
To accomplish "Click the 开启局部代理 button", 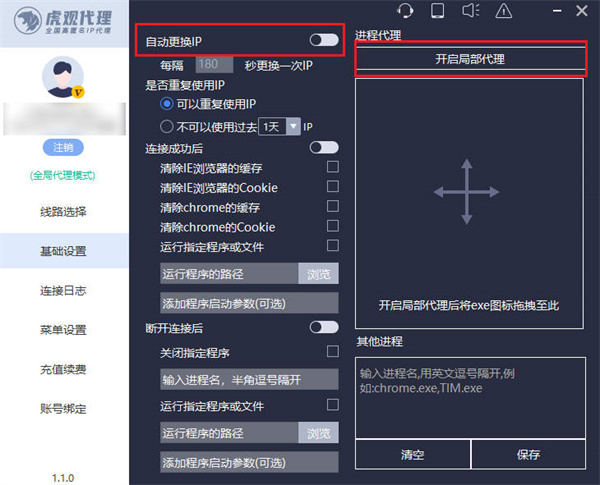I will pos(470,59).
